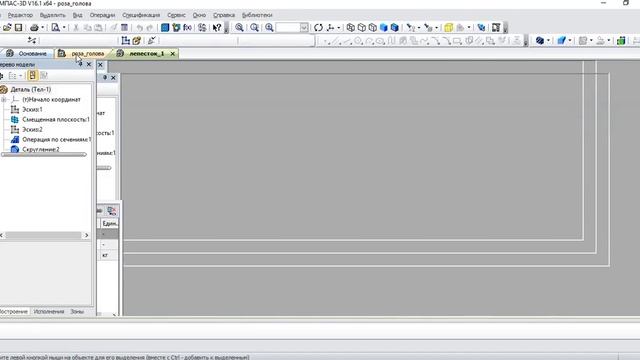Select Смещенная плоскость:1 in model tree
The width and height of the screenshot is (640, 360).
pos(56,120)
